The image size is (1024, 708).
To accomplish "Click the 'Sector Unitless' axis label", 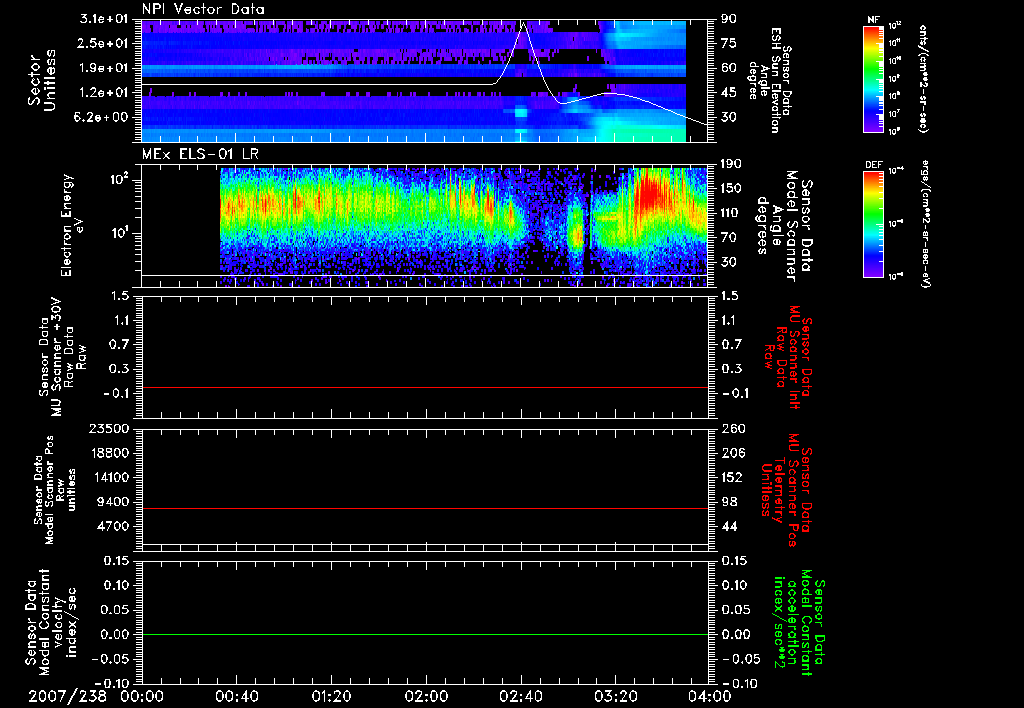I will coord(42,80).
